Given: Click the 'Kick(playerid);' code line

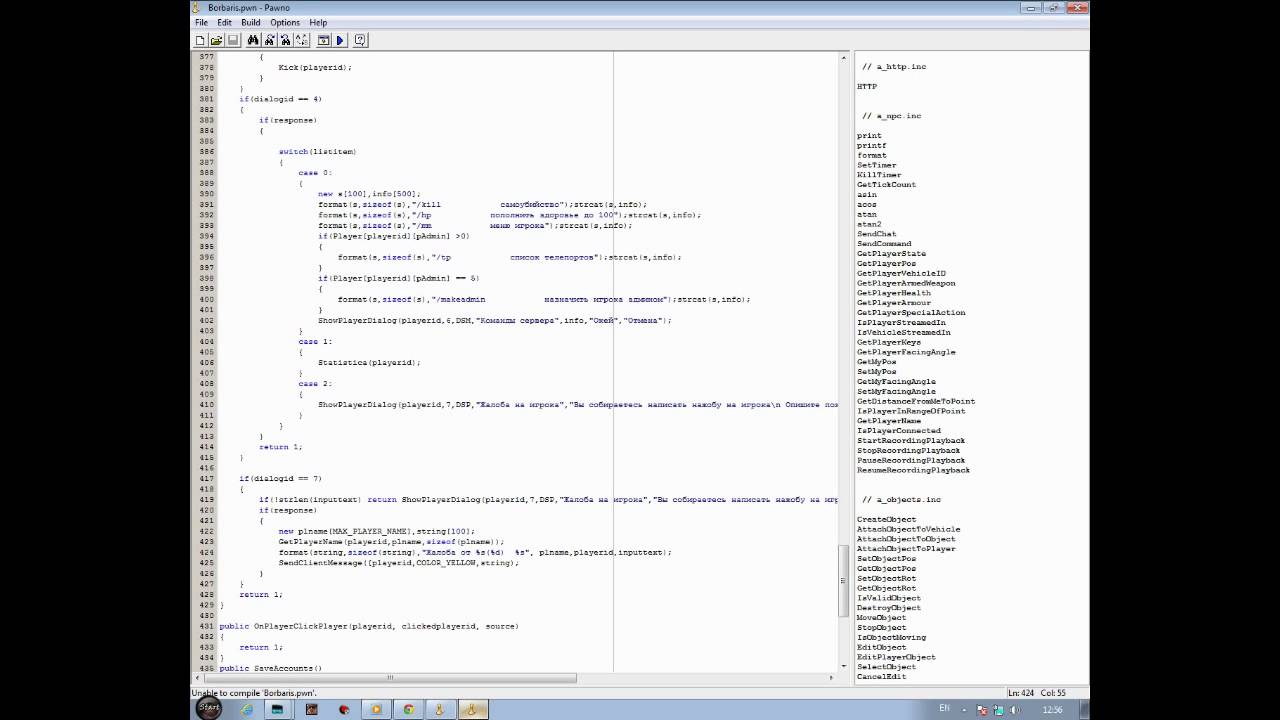Looking at the screenshot, I should 315,67.
